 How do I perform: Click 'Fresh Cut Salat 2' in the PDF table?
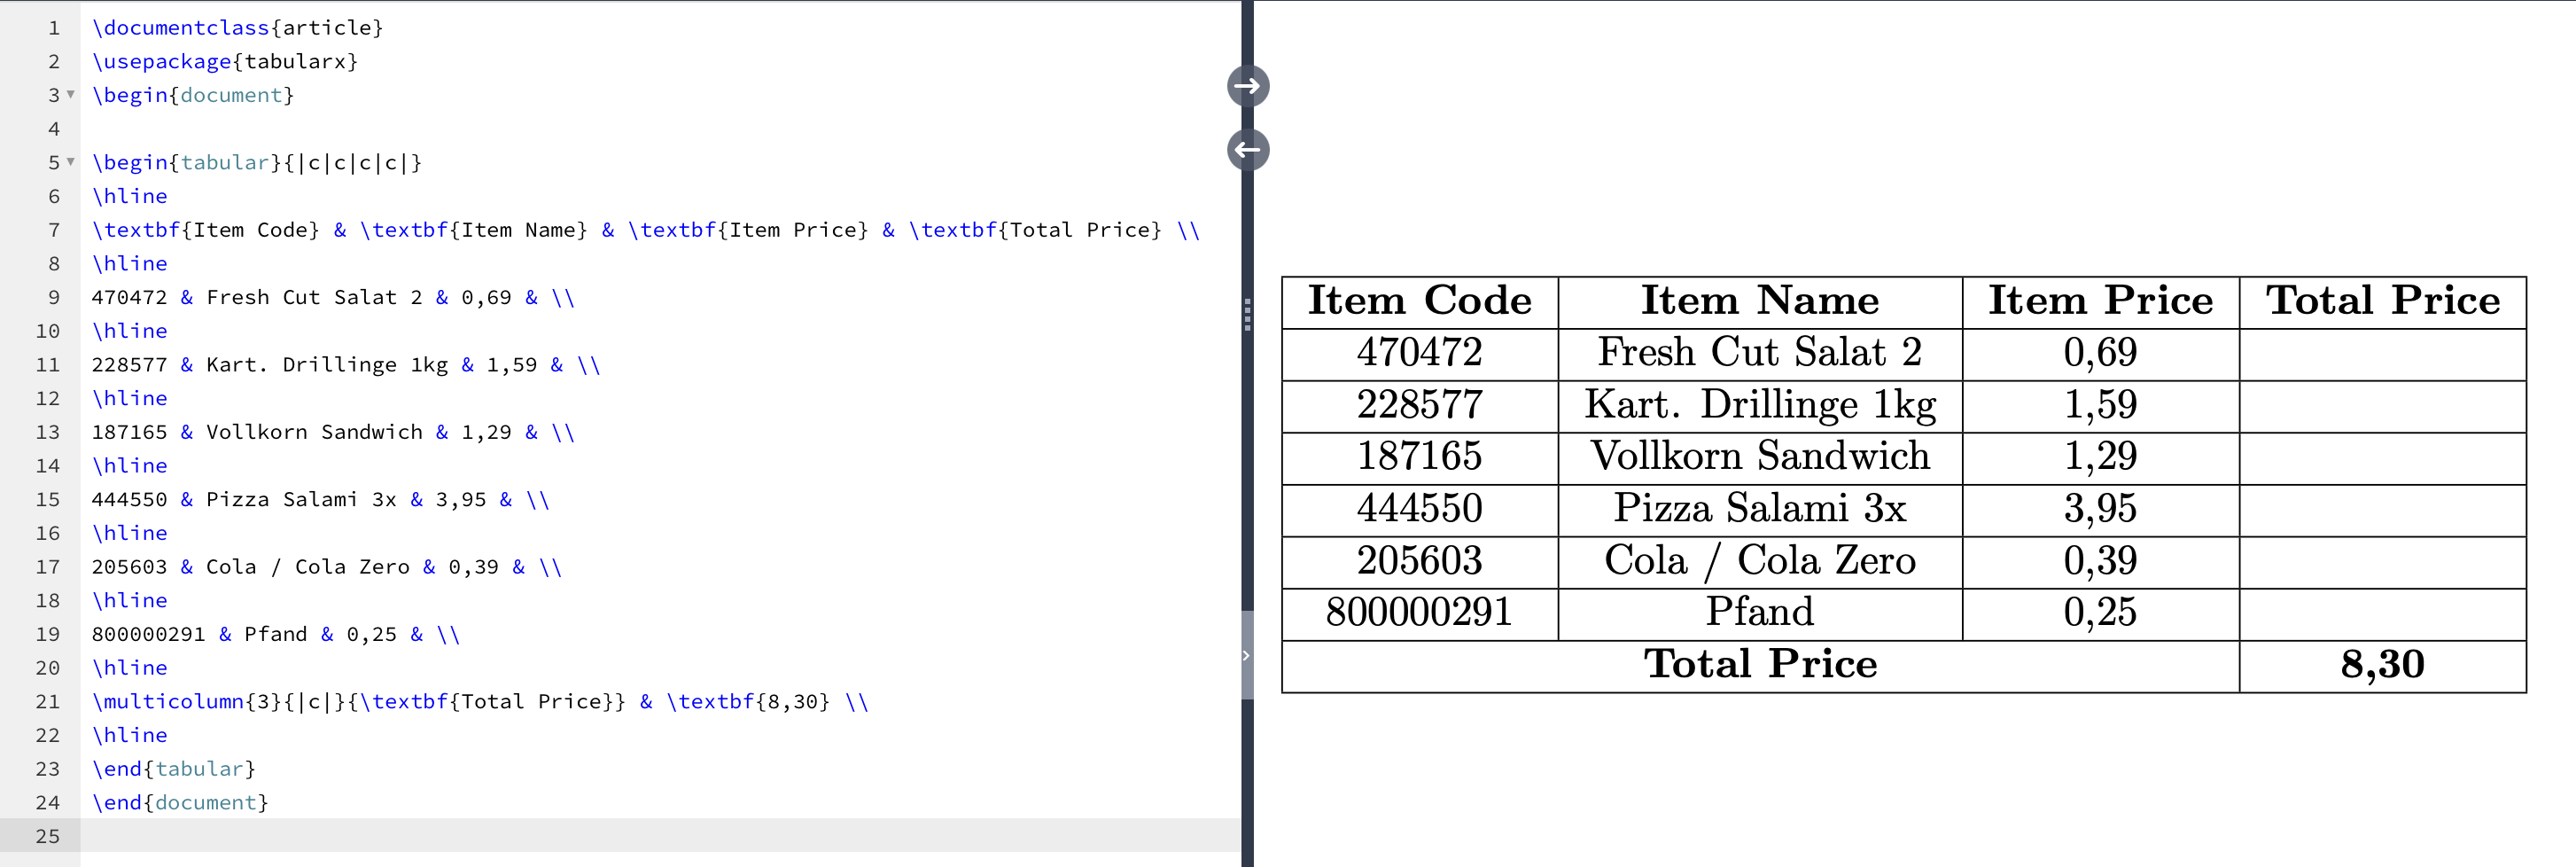click(1760, 352)
